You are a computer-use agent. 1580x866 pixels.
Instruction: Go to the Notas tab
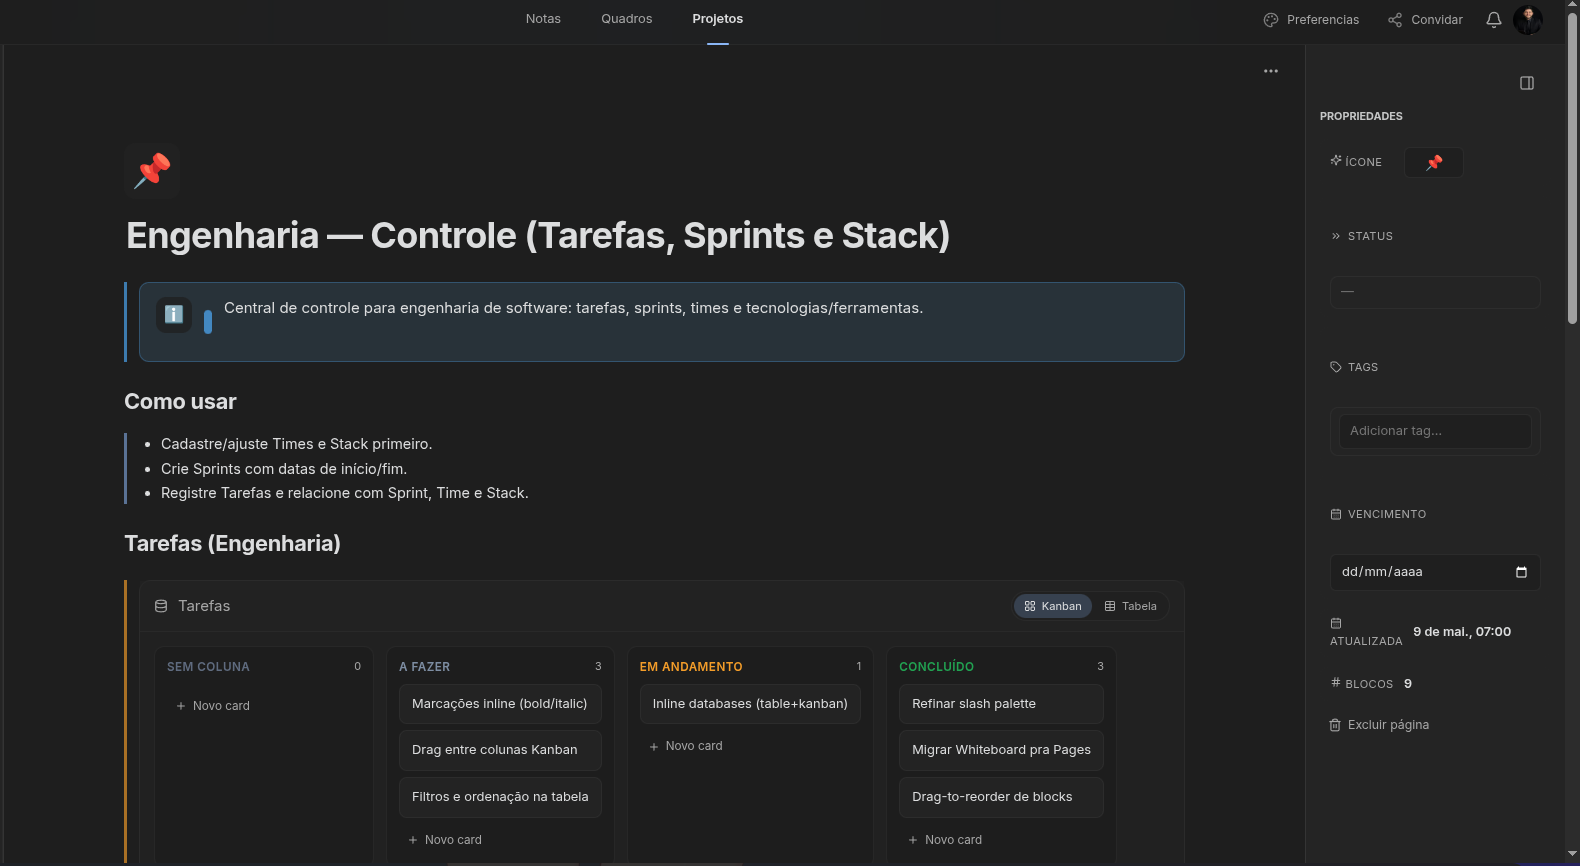coord(543,19)
